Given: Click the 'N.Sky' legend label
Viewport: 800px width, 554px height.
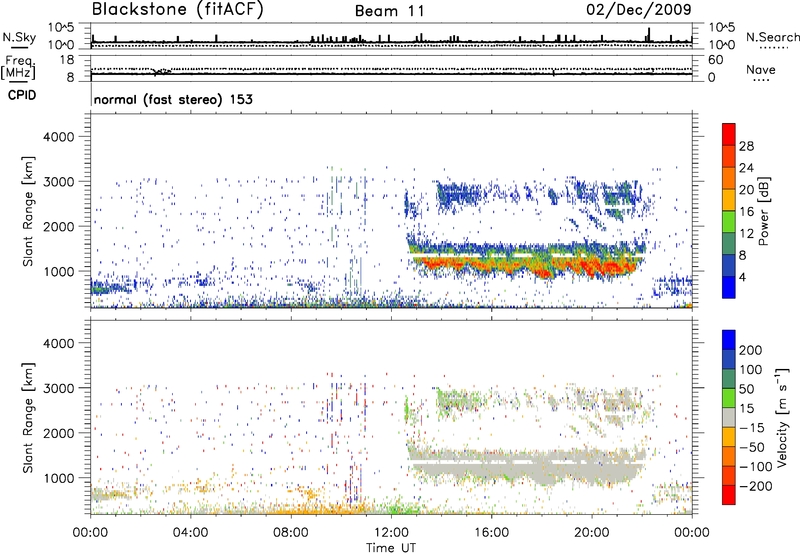Looking at the screenshot, I should coord(19,37).
